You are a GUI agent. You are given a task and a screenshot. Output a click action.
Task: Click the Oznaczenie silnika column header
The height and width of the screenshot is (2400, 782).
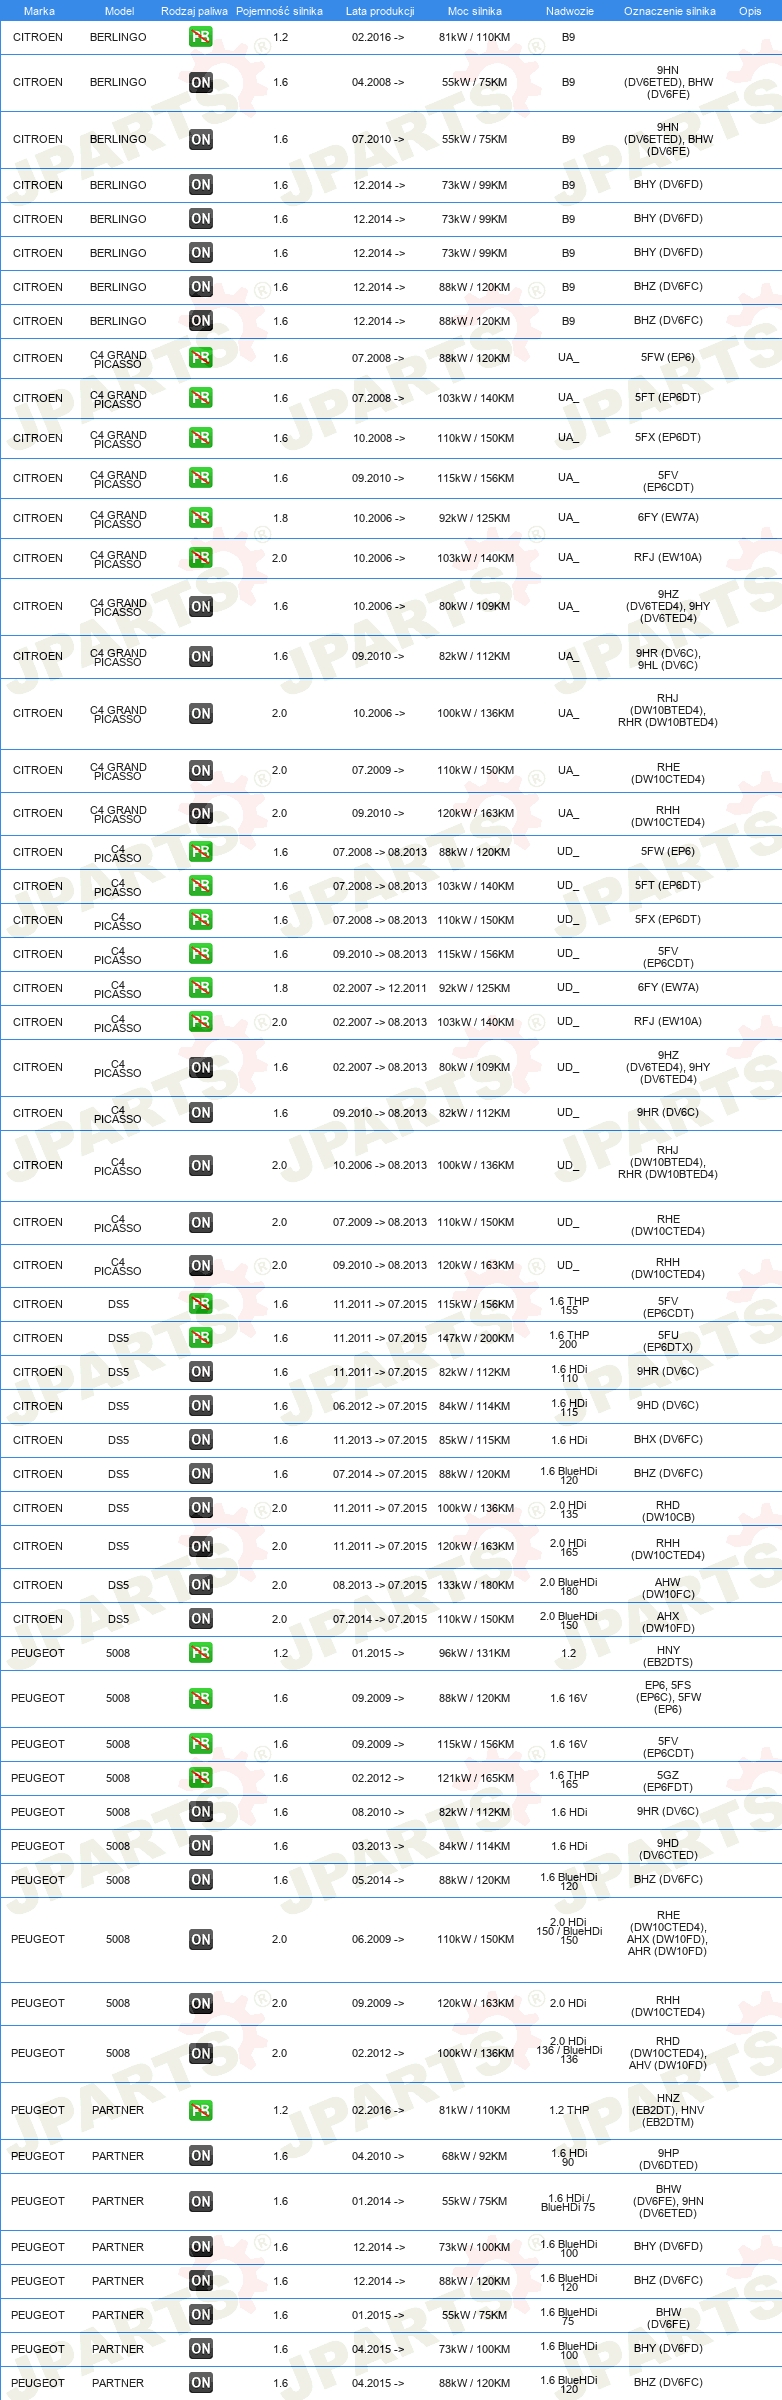point(670,11)
